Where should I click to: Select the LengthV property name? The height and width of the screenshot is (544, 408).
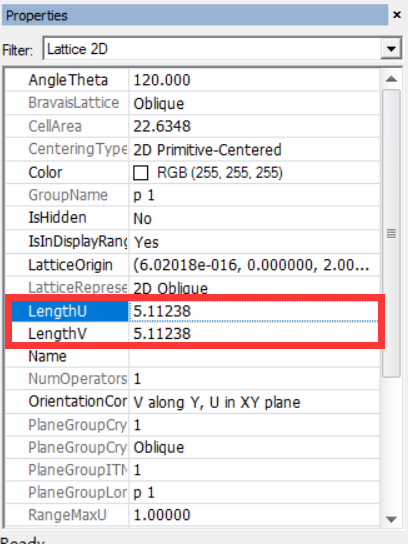pos(58,334)
